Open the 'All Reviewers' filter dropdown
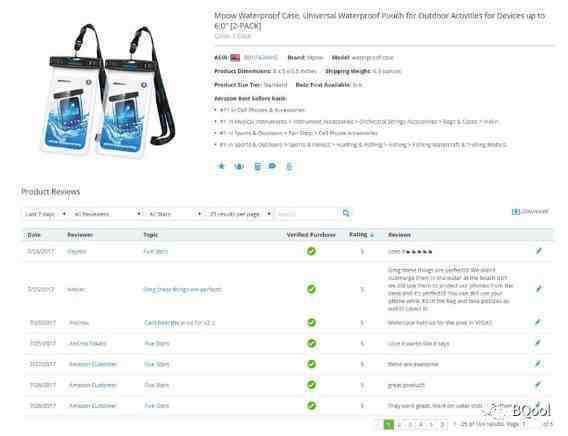The width and height of the screenshot is (568, 436). 107,214
